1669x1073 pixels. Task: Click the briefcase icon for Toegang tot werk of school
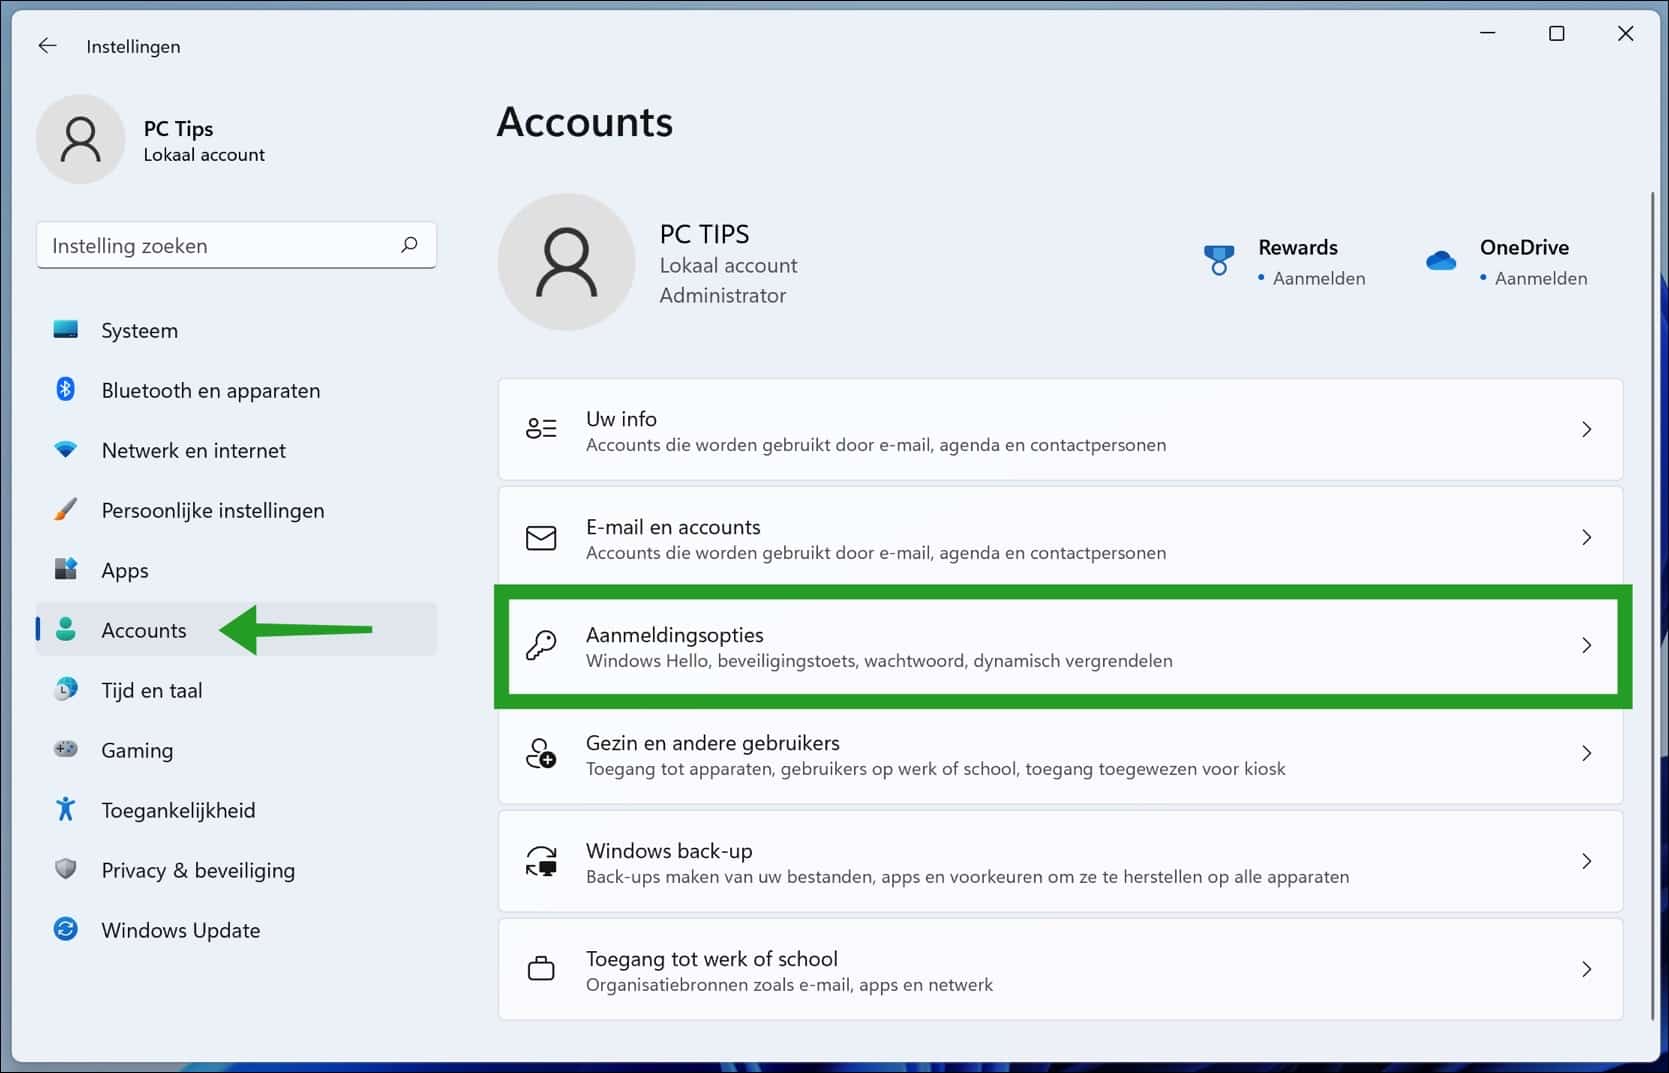(541, 969)
